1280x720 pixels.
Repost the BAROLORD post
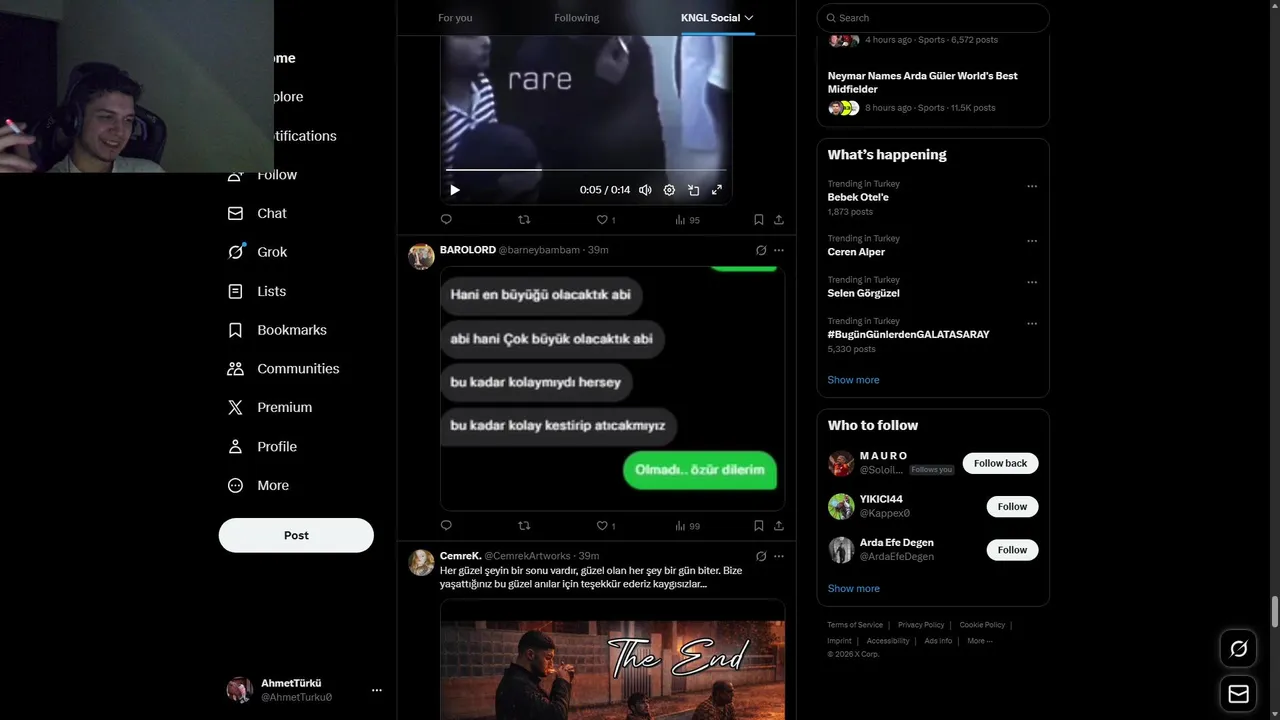tap(524, 526)
